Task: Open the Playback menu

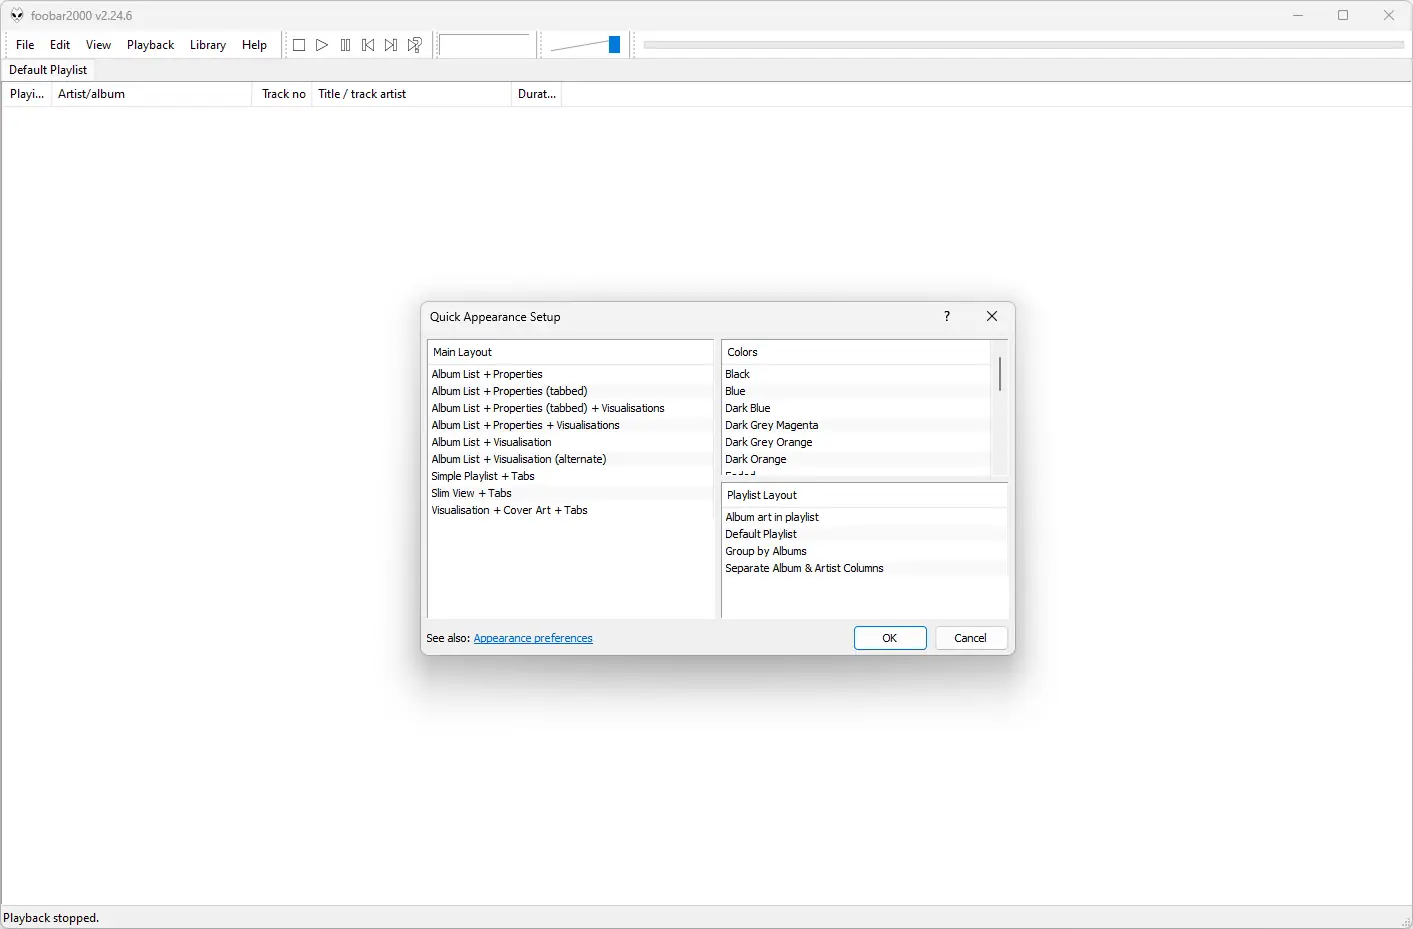Action: 150,45
